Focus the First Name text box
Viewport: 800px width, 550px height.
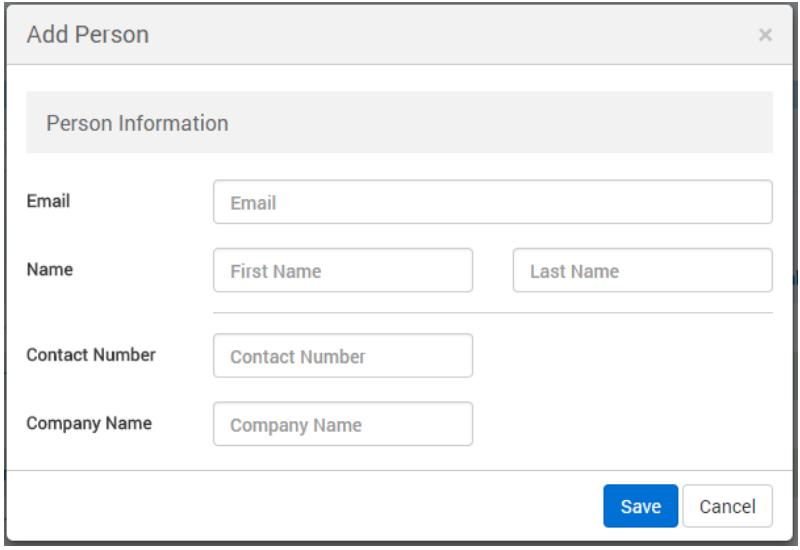pyautogui.click(x=342, y=271)
